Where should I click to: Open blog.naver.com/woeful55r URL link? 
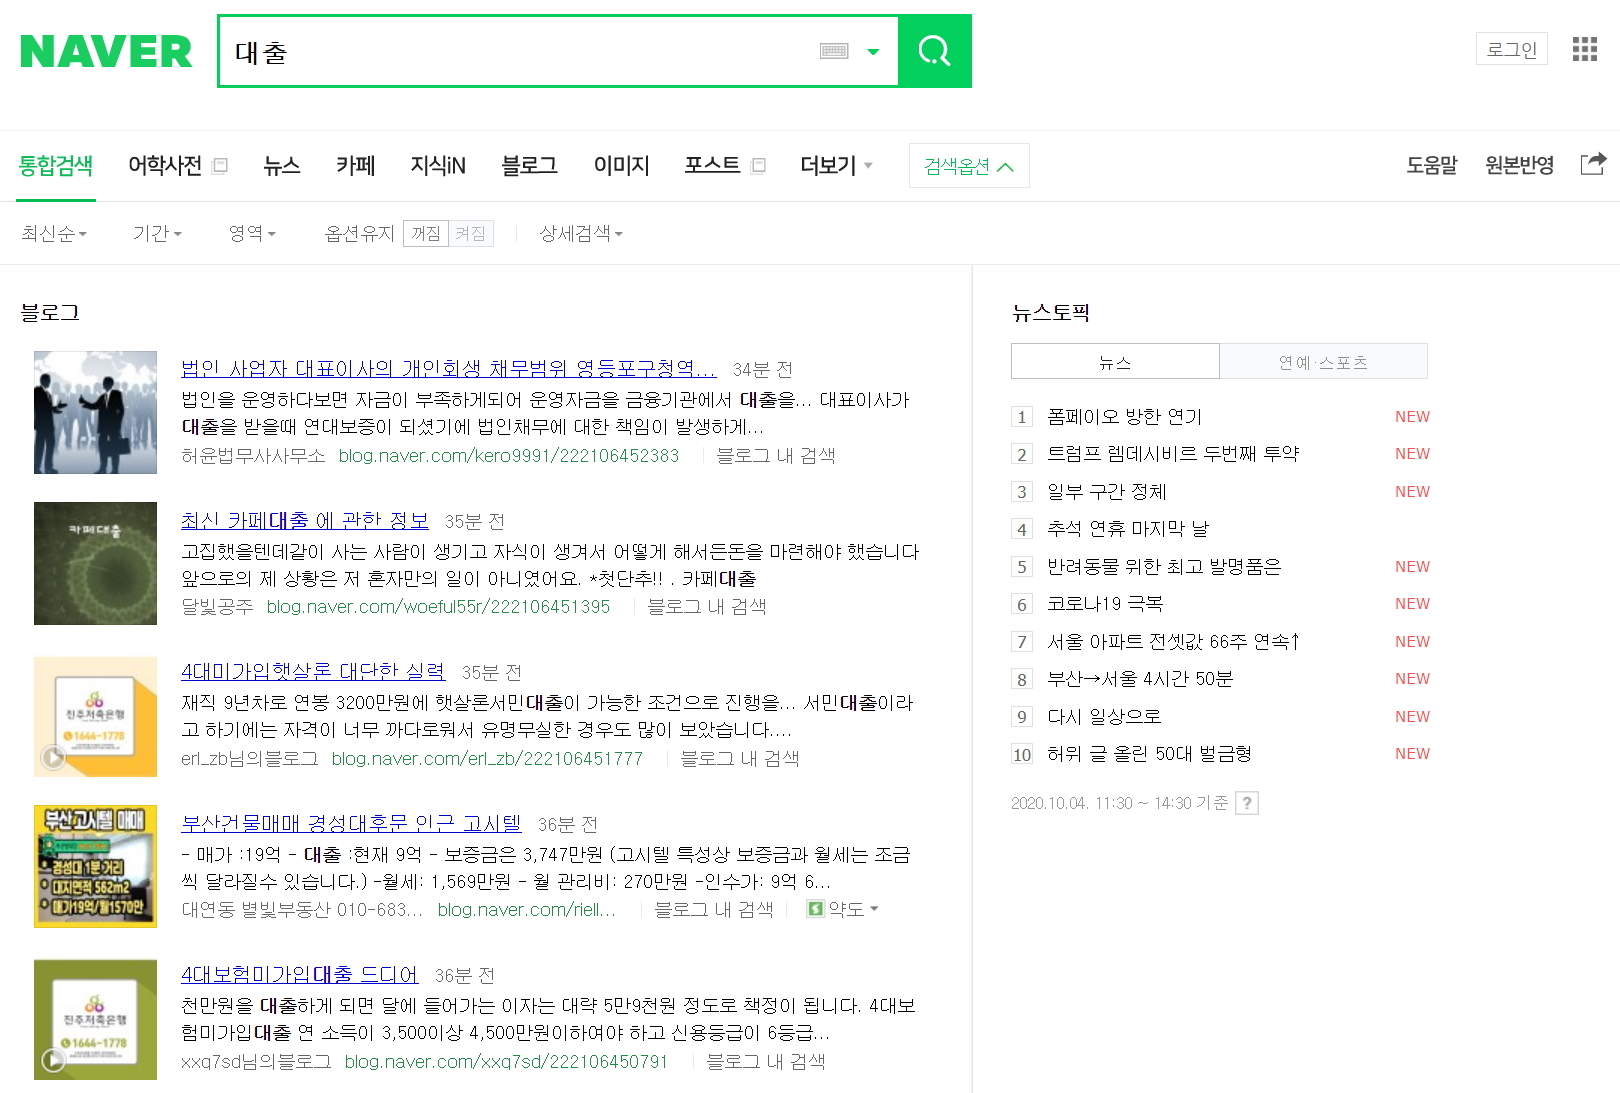438,607
